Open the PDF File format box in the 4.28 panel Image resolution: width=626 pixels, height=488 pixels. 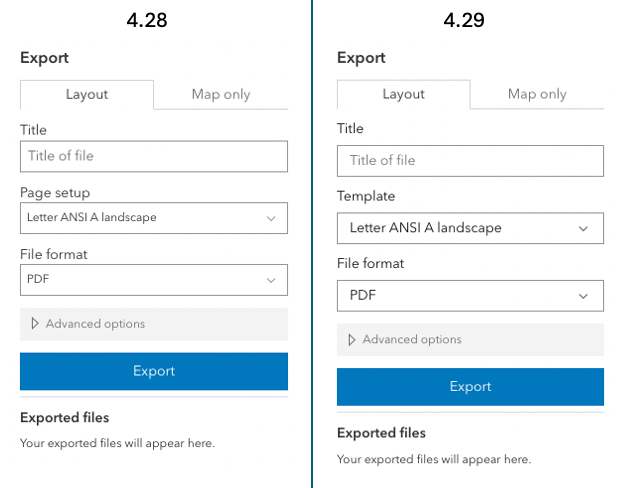tap(153, 280)
